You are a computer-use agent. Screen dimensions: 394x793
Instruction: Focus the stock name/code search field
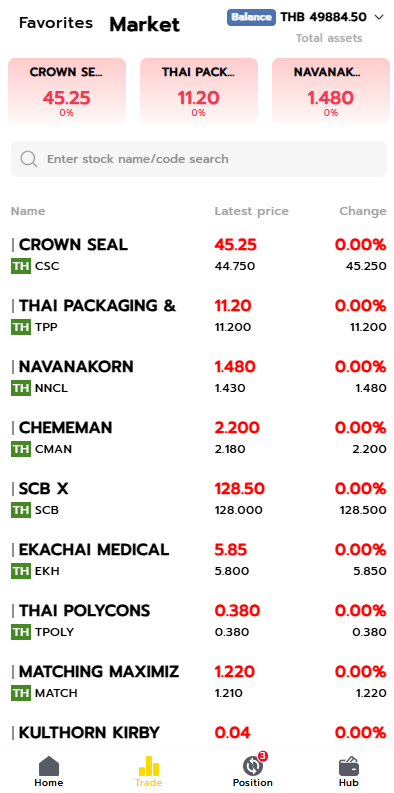(199, 159)
